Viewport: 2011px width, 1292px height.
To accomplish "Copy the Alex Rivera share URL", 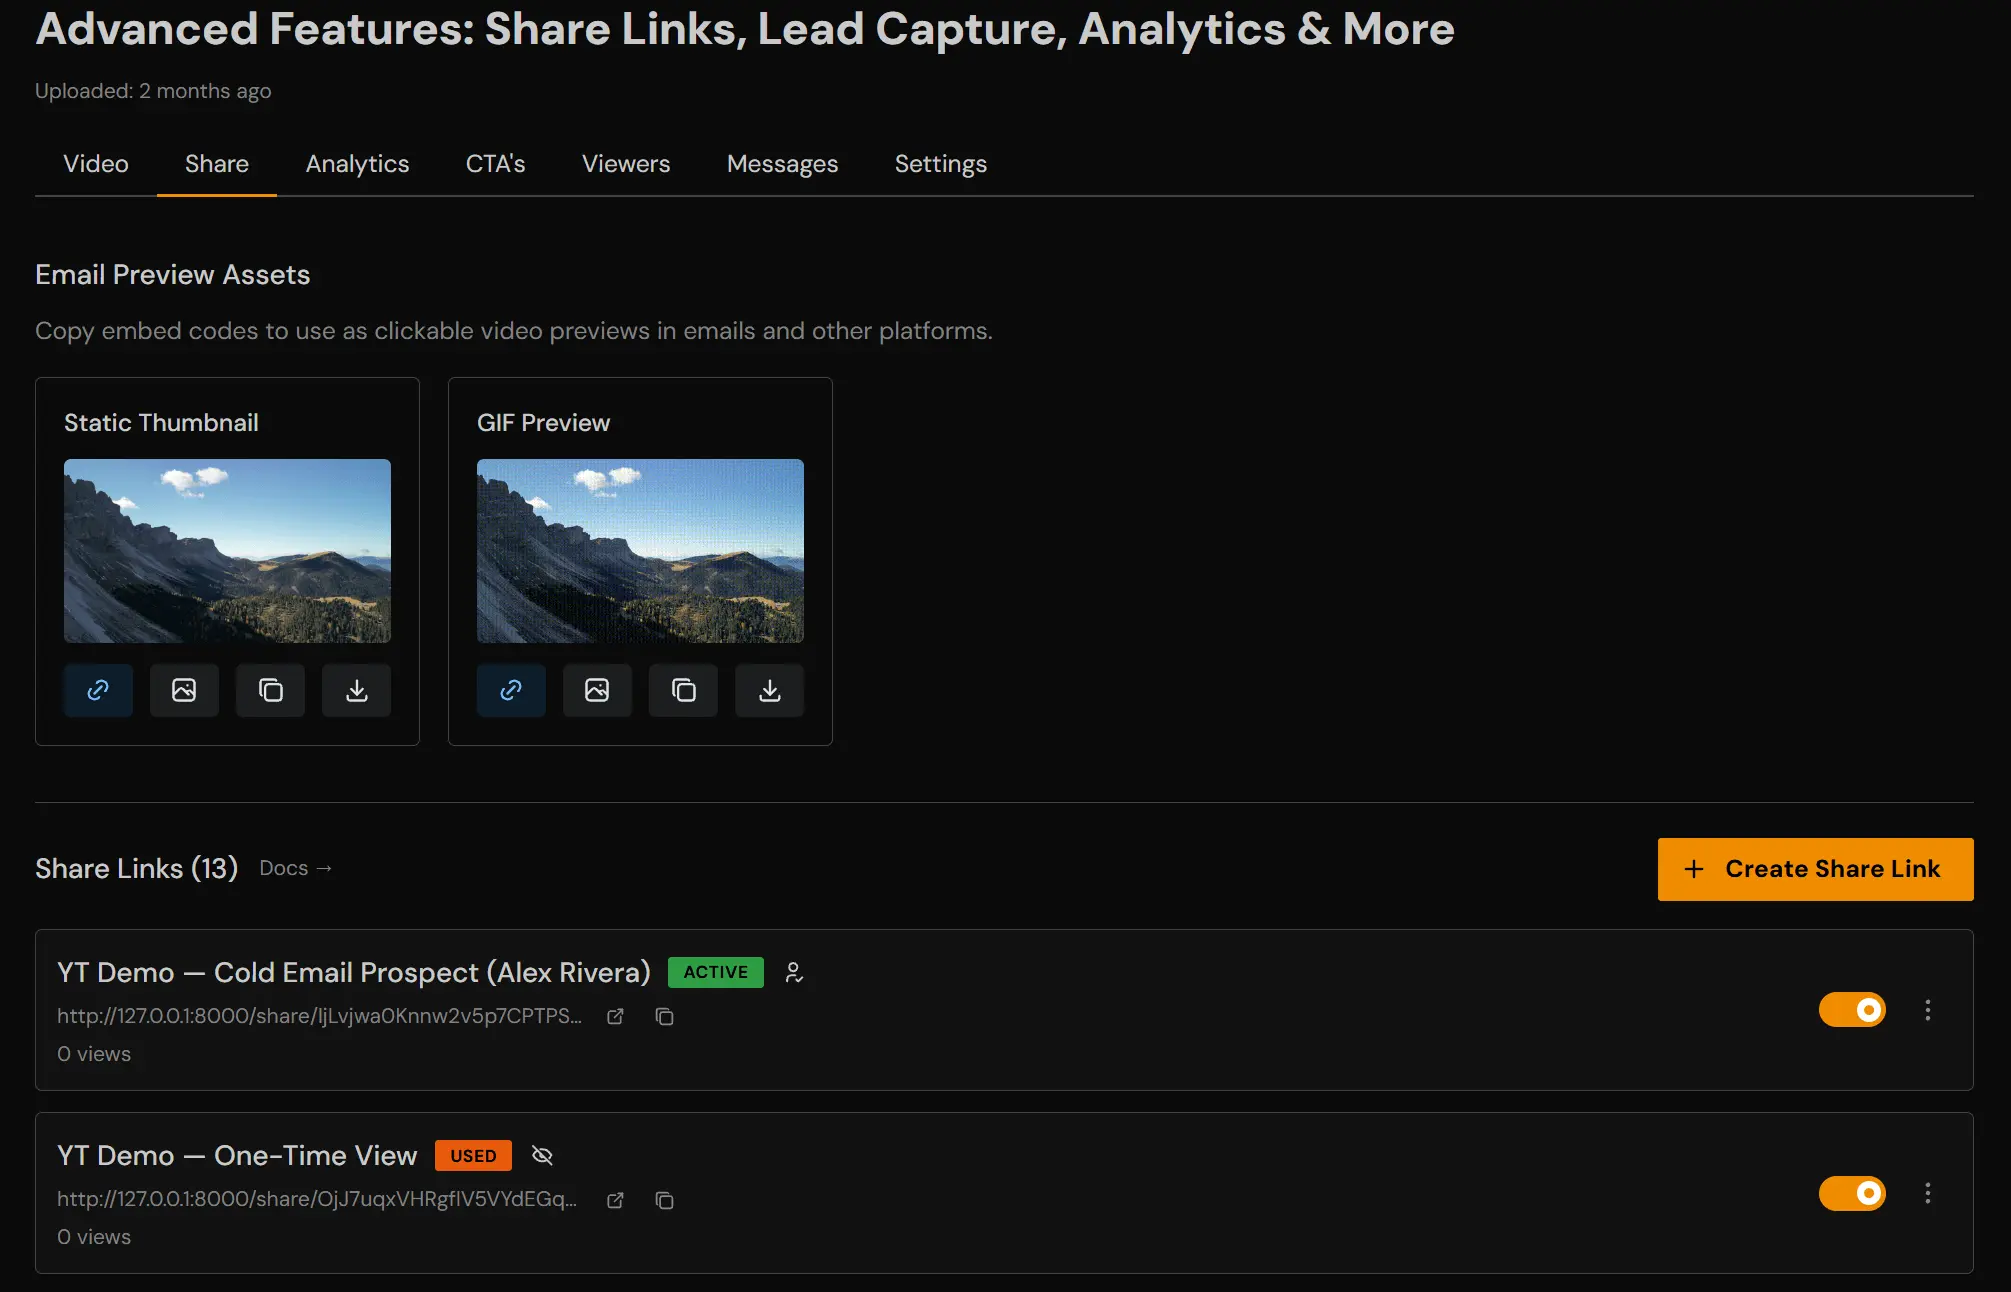I will tap(664, 1016).
